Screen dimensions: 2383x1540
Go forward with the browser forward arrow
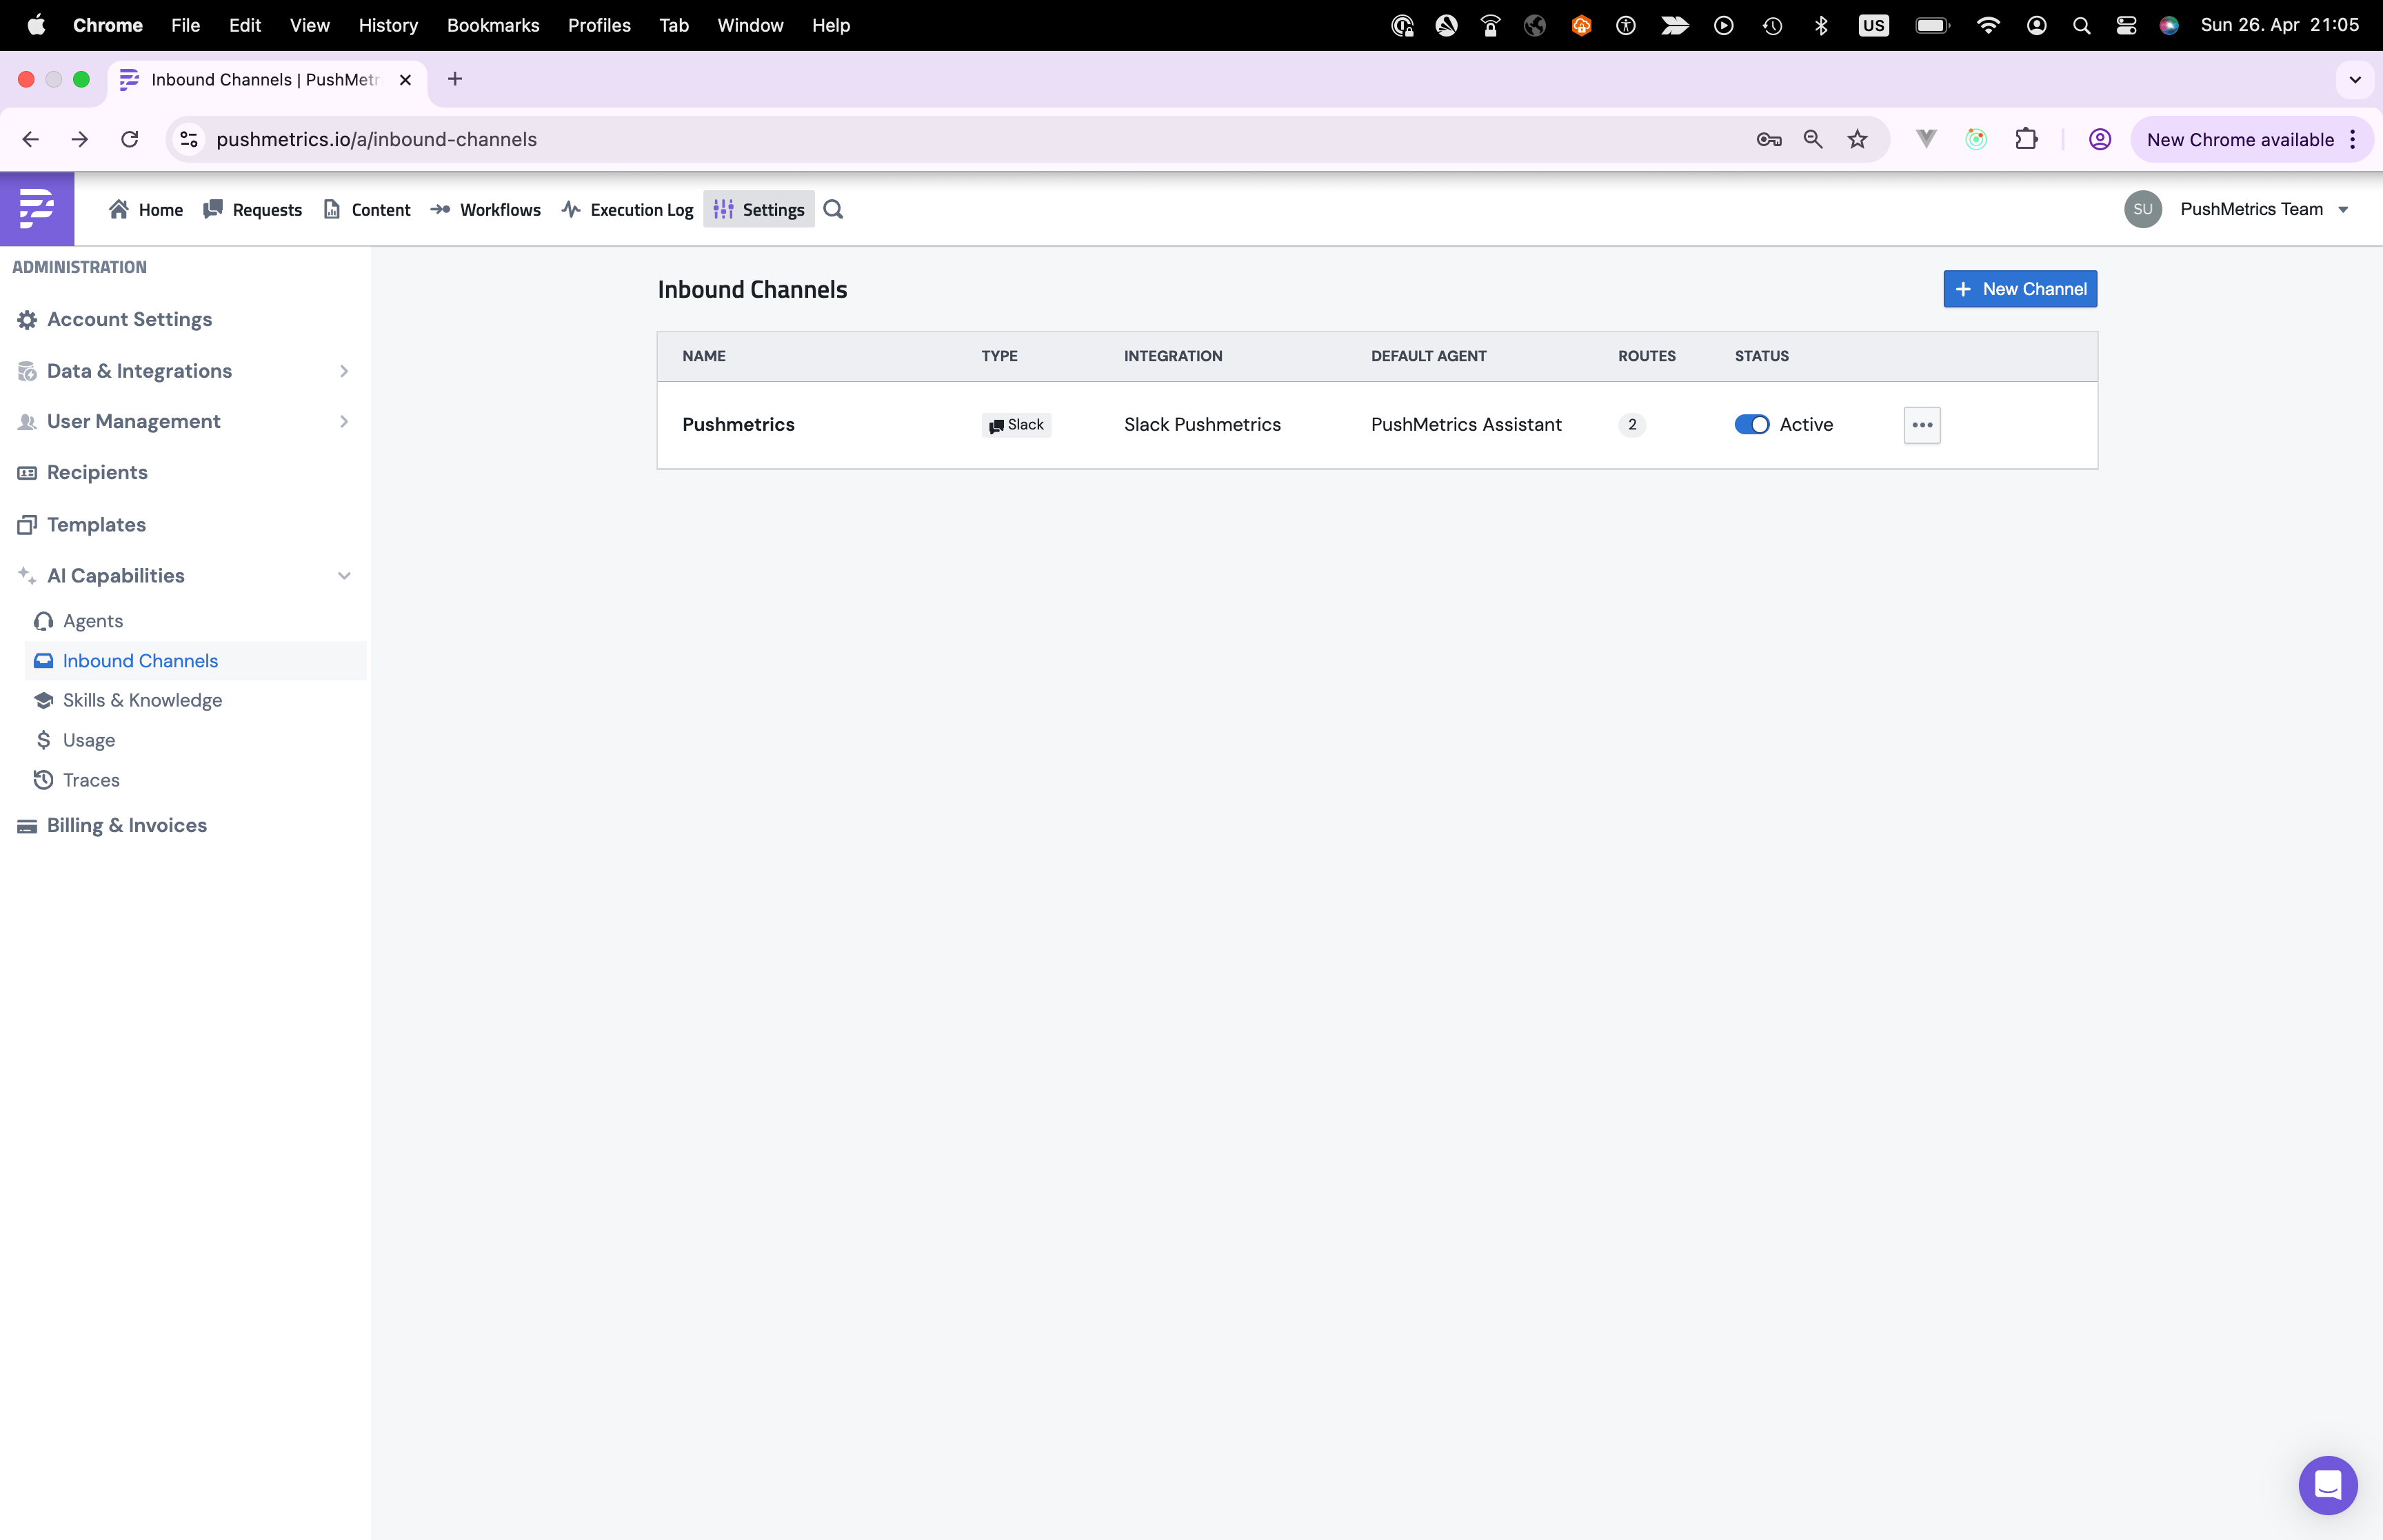tap(80, 139)
